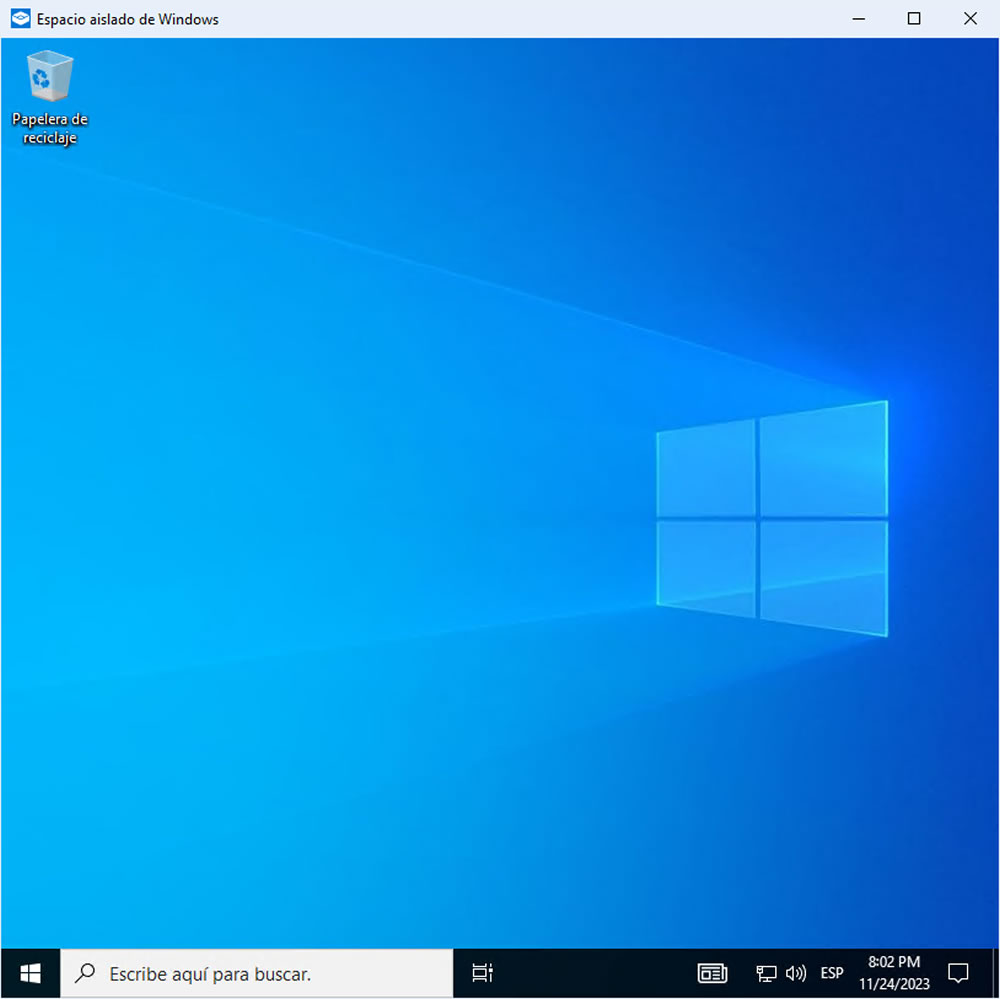The height and width of the screenshot is (999, 1000).
Task: Click Show desktop strip at taskbar's end
Action: [x=996, y=972]
